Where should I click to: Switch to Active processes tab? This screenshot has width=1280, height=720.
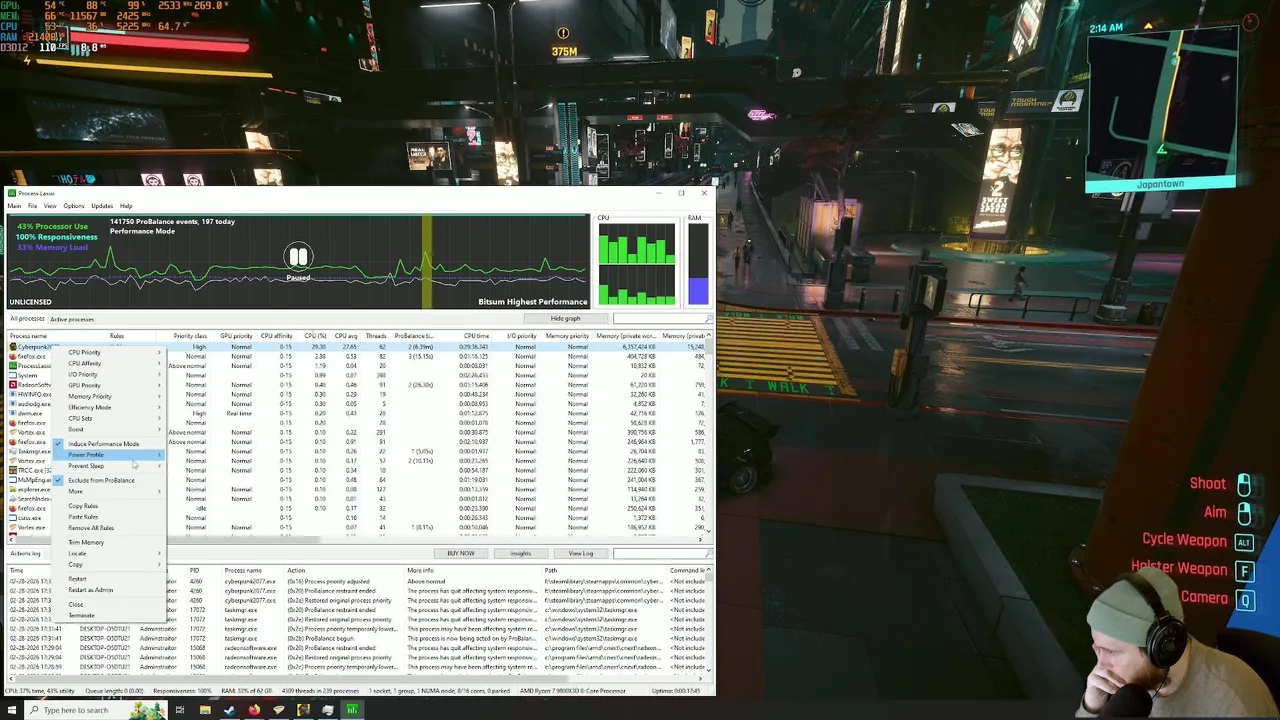click(72, 319)
